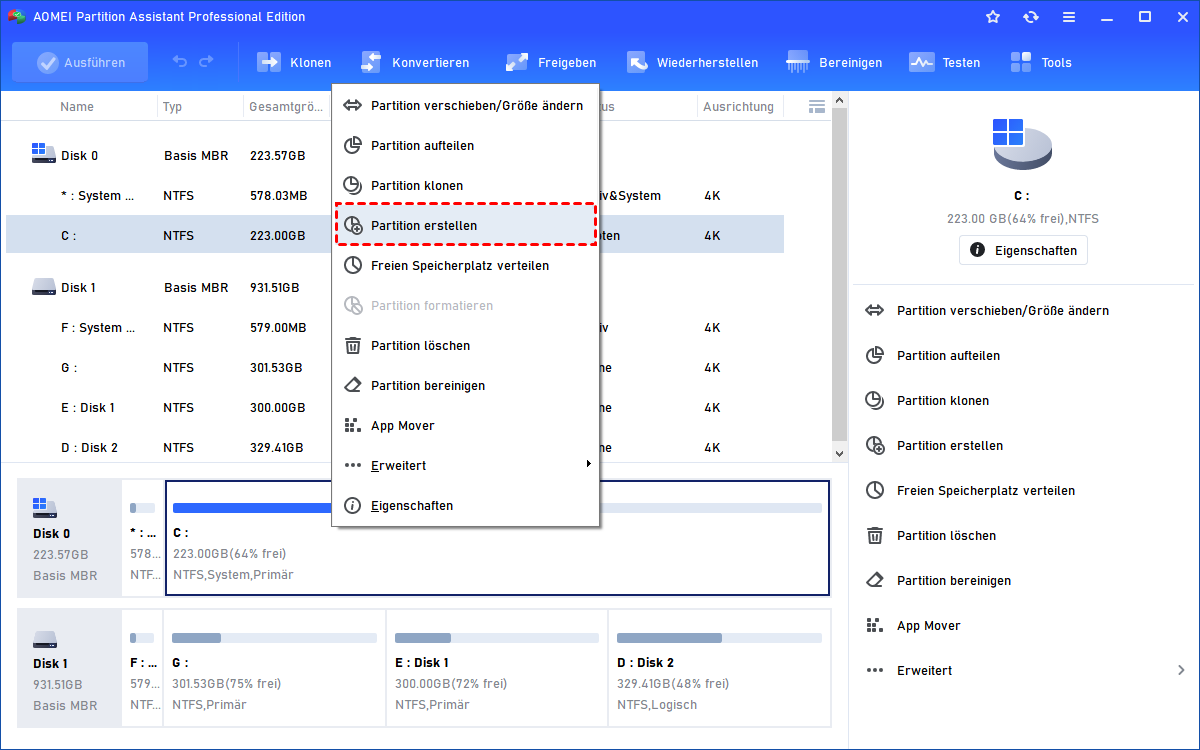1200x750 pixels.
Task: Select the G : partition row
Action: 395,367
